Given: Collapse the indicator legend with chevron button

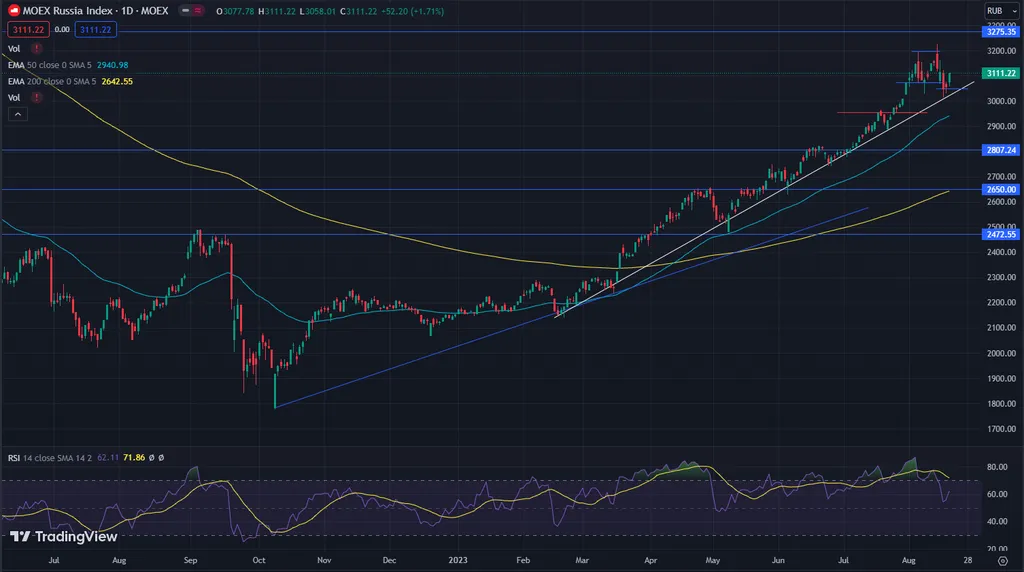Looking at the screenshot, I should [x=16, y=114].
